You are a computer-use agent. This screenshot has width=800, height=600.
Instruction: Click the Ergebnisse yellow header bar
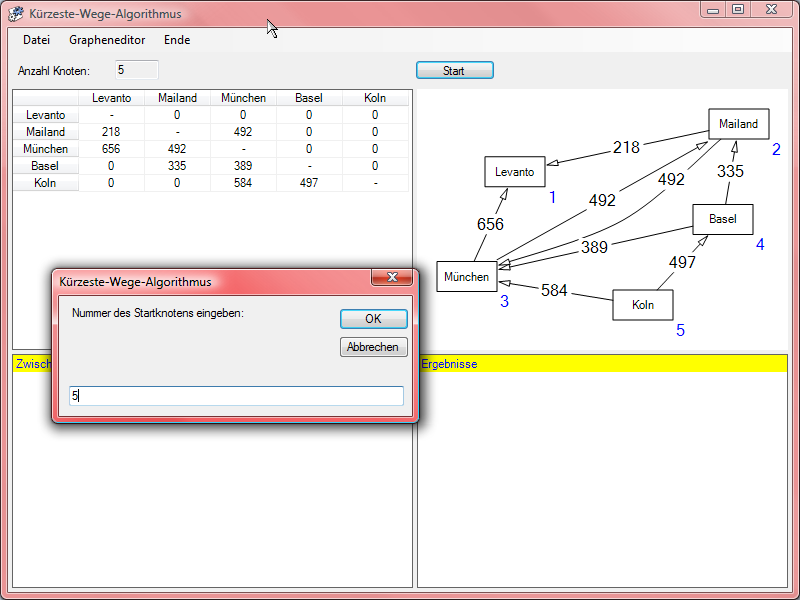click(x=602, y=364)
